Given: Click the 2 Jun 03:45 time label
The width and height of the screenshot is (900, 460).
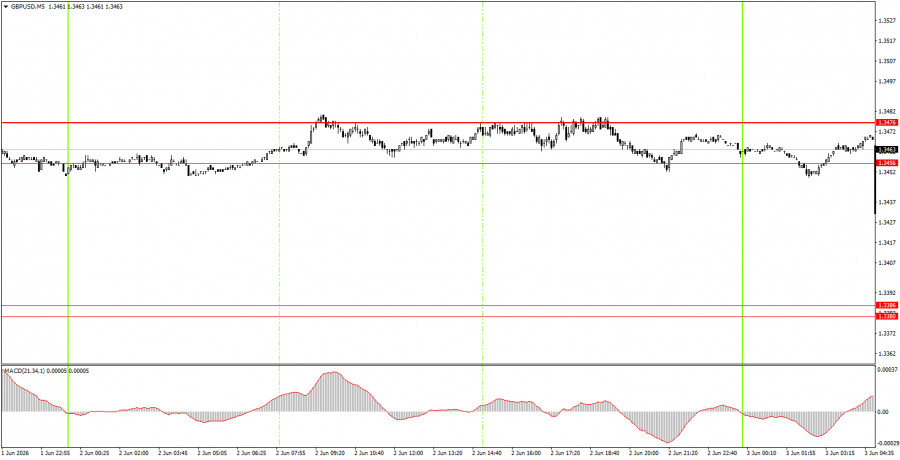Looking at the screenshot, I should click(x=172, y=453).
